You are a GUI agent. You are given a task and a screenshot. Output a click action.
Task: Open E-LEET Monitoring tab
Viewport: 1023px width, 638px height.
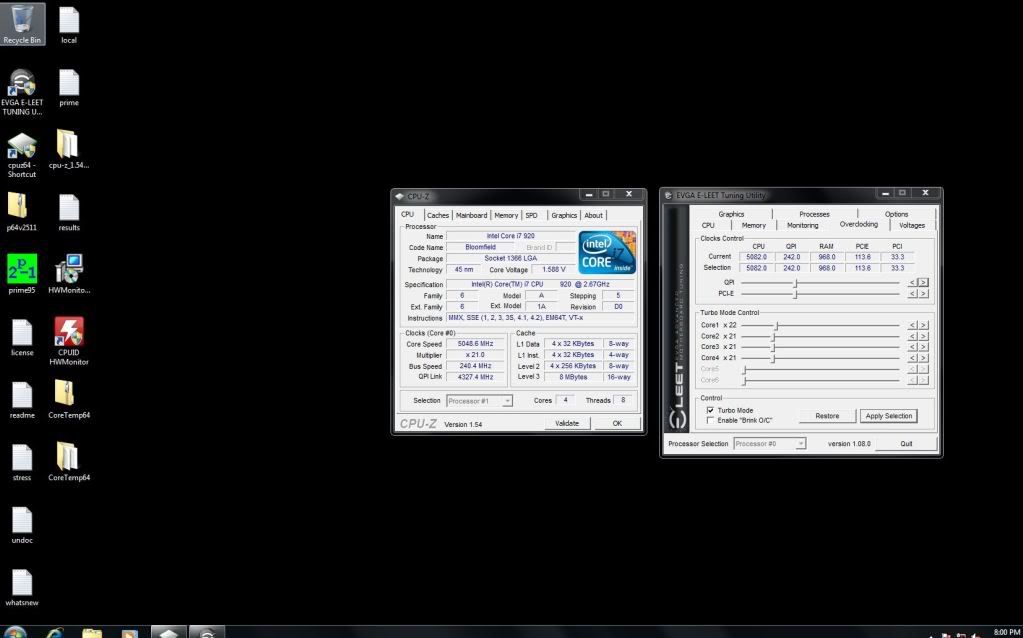(x=802, y=225)
